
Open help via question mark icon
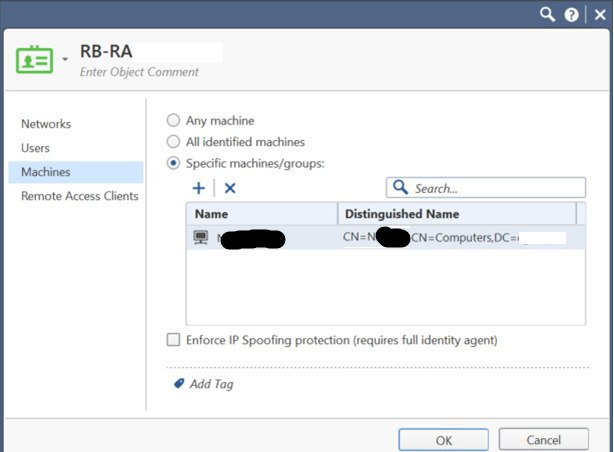click(572, 14)
